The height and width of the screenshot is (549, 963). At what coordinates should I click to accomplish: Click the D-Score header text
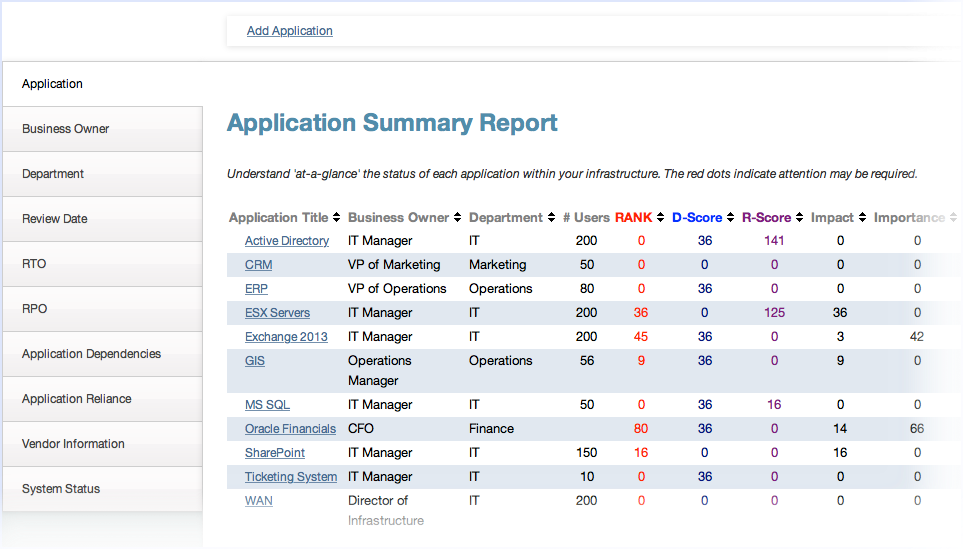pos(697,217)
